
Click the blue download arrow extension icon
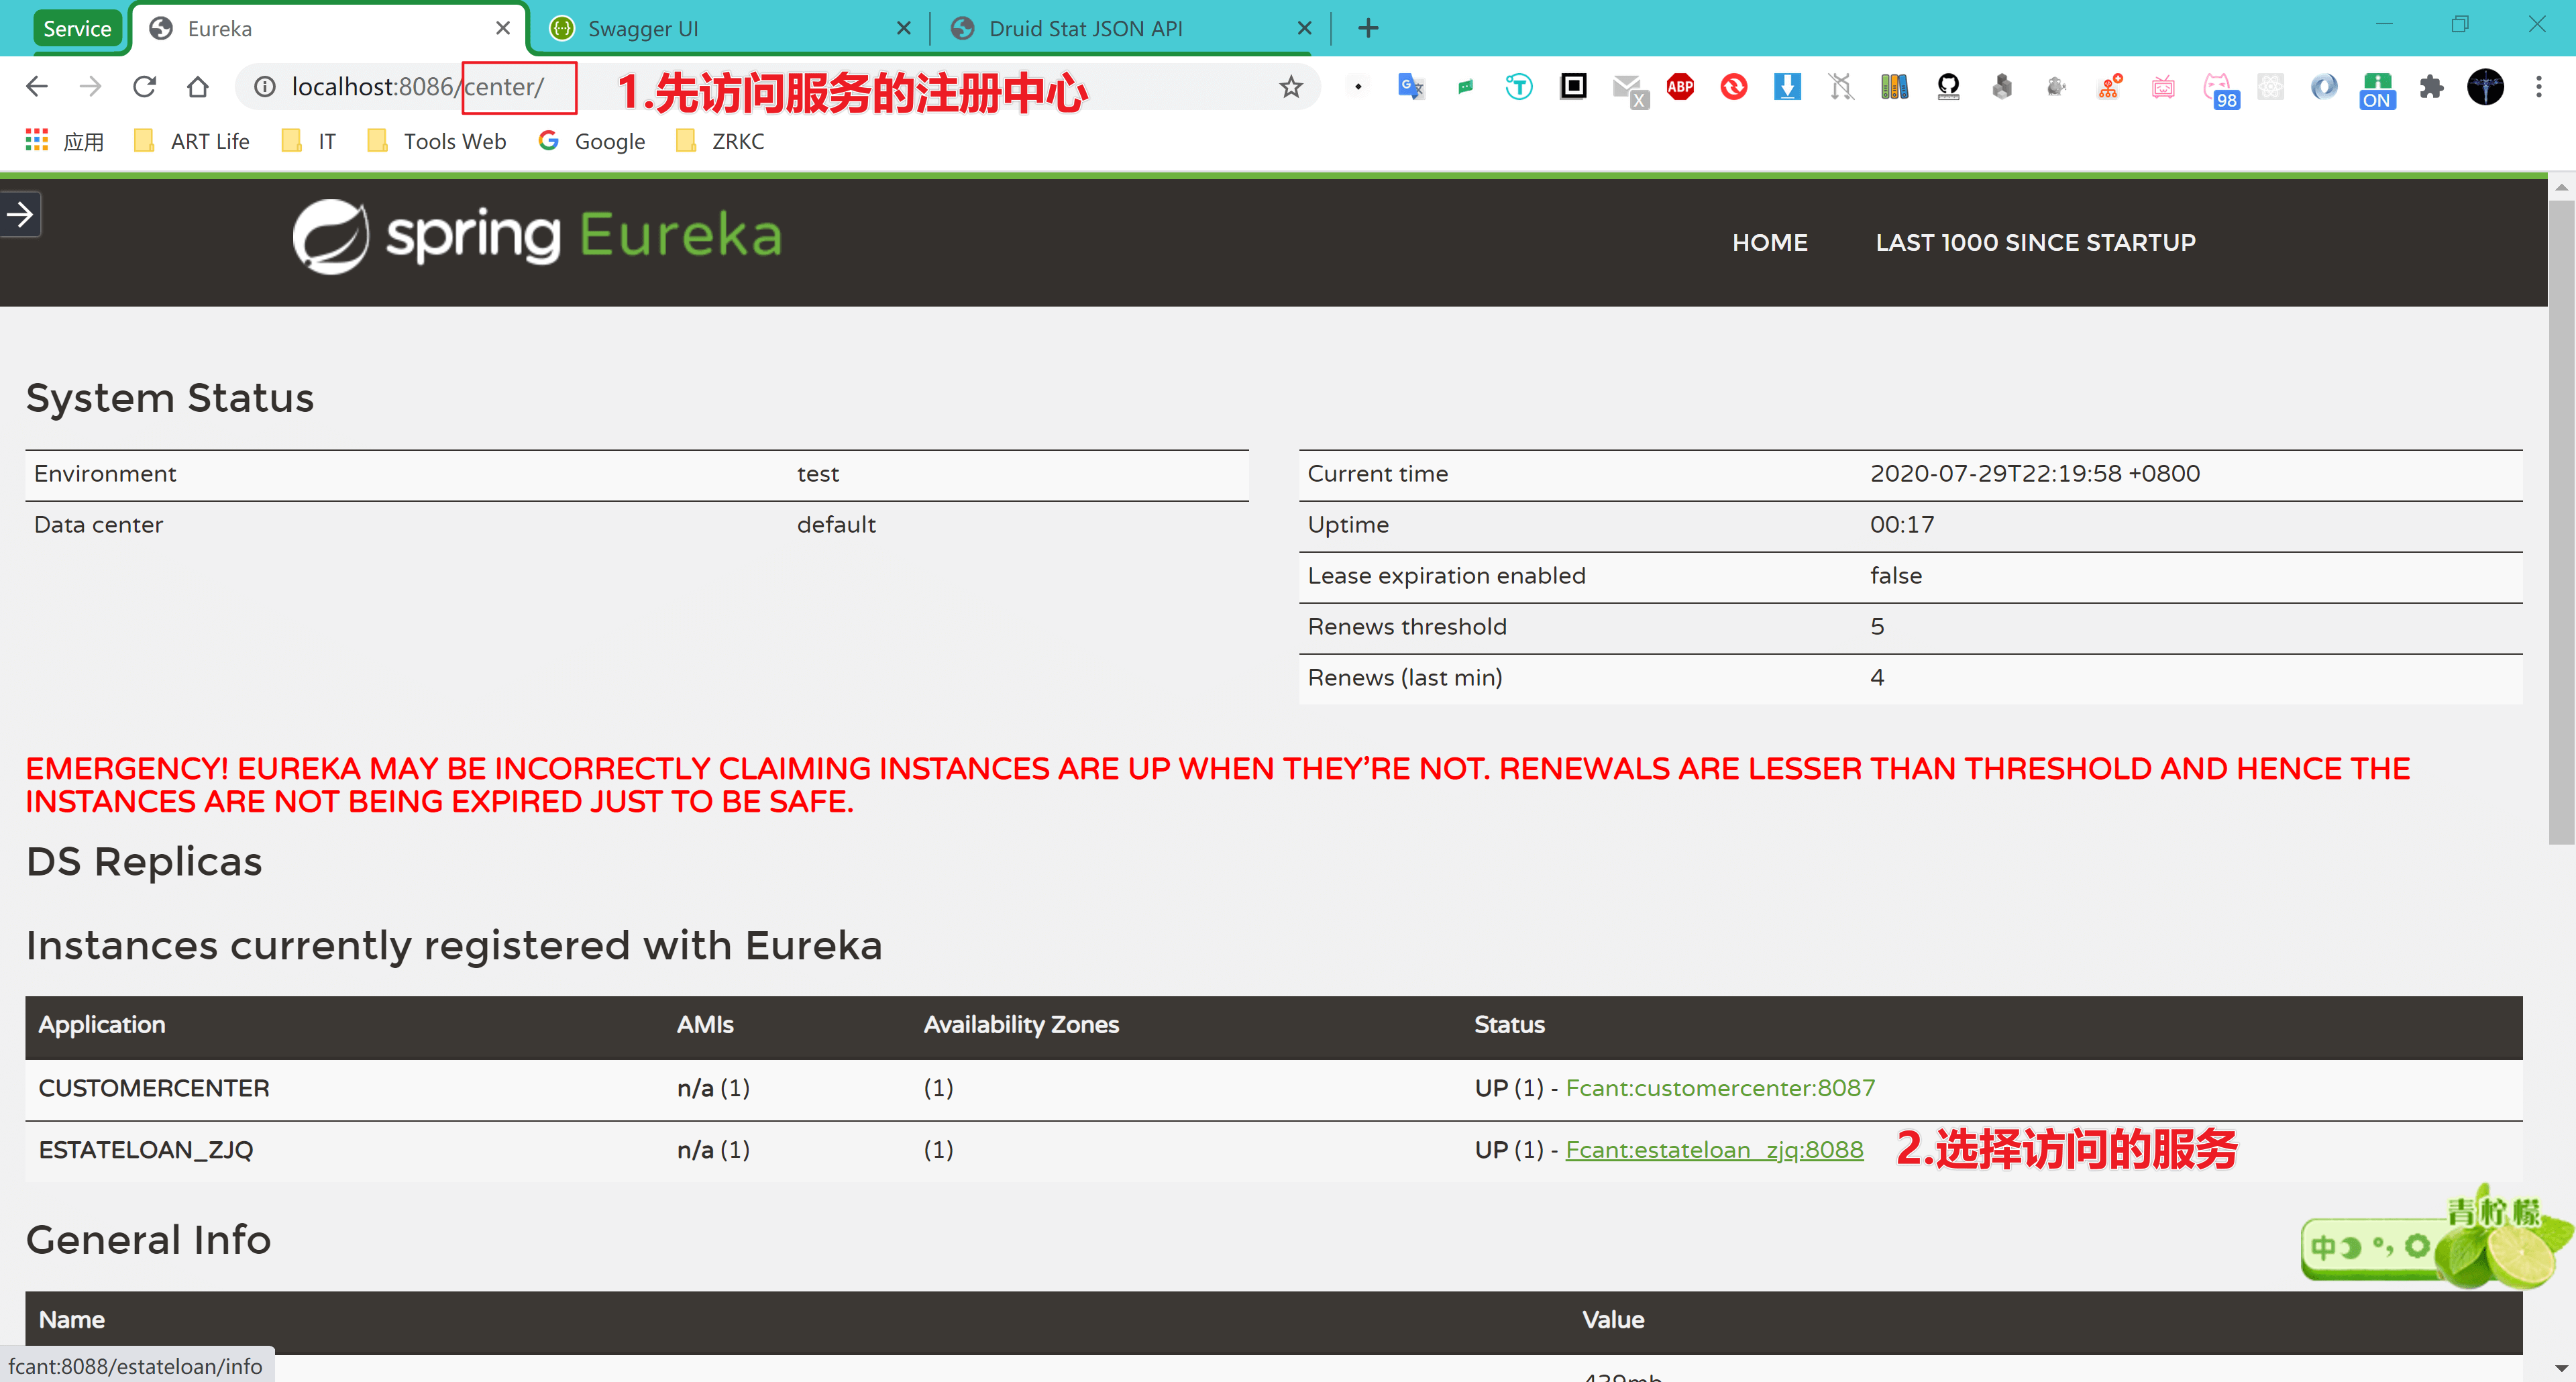tap(1787, 87)
